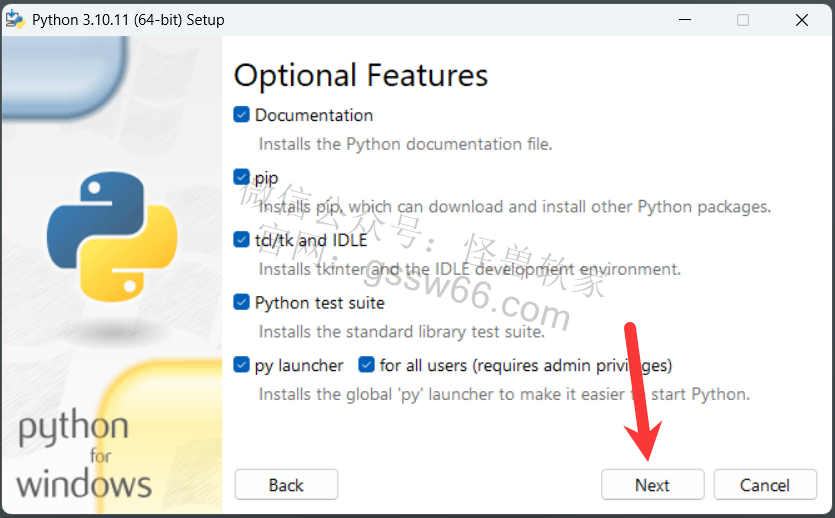Click the Python installer icon in title bar
The height and width of the screenshot is (518, 835).
[x=15, y=19]
